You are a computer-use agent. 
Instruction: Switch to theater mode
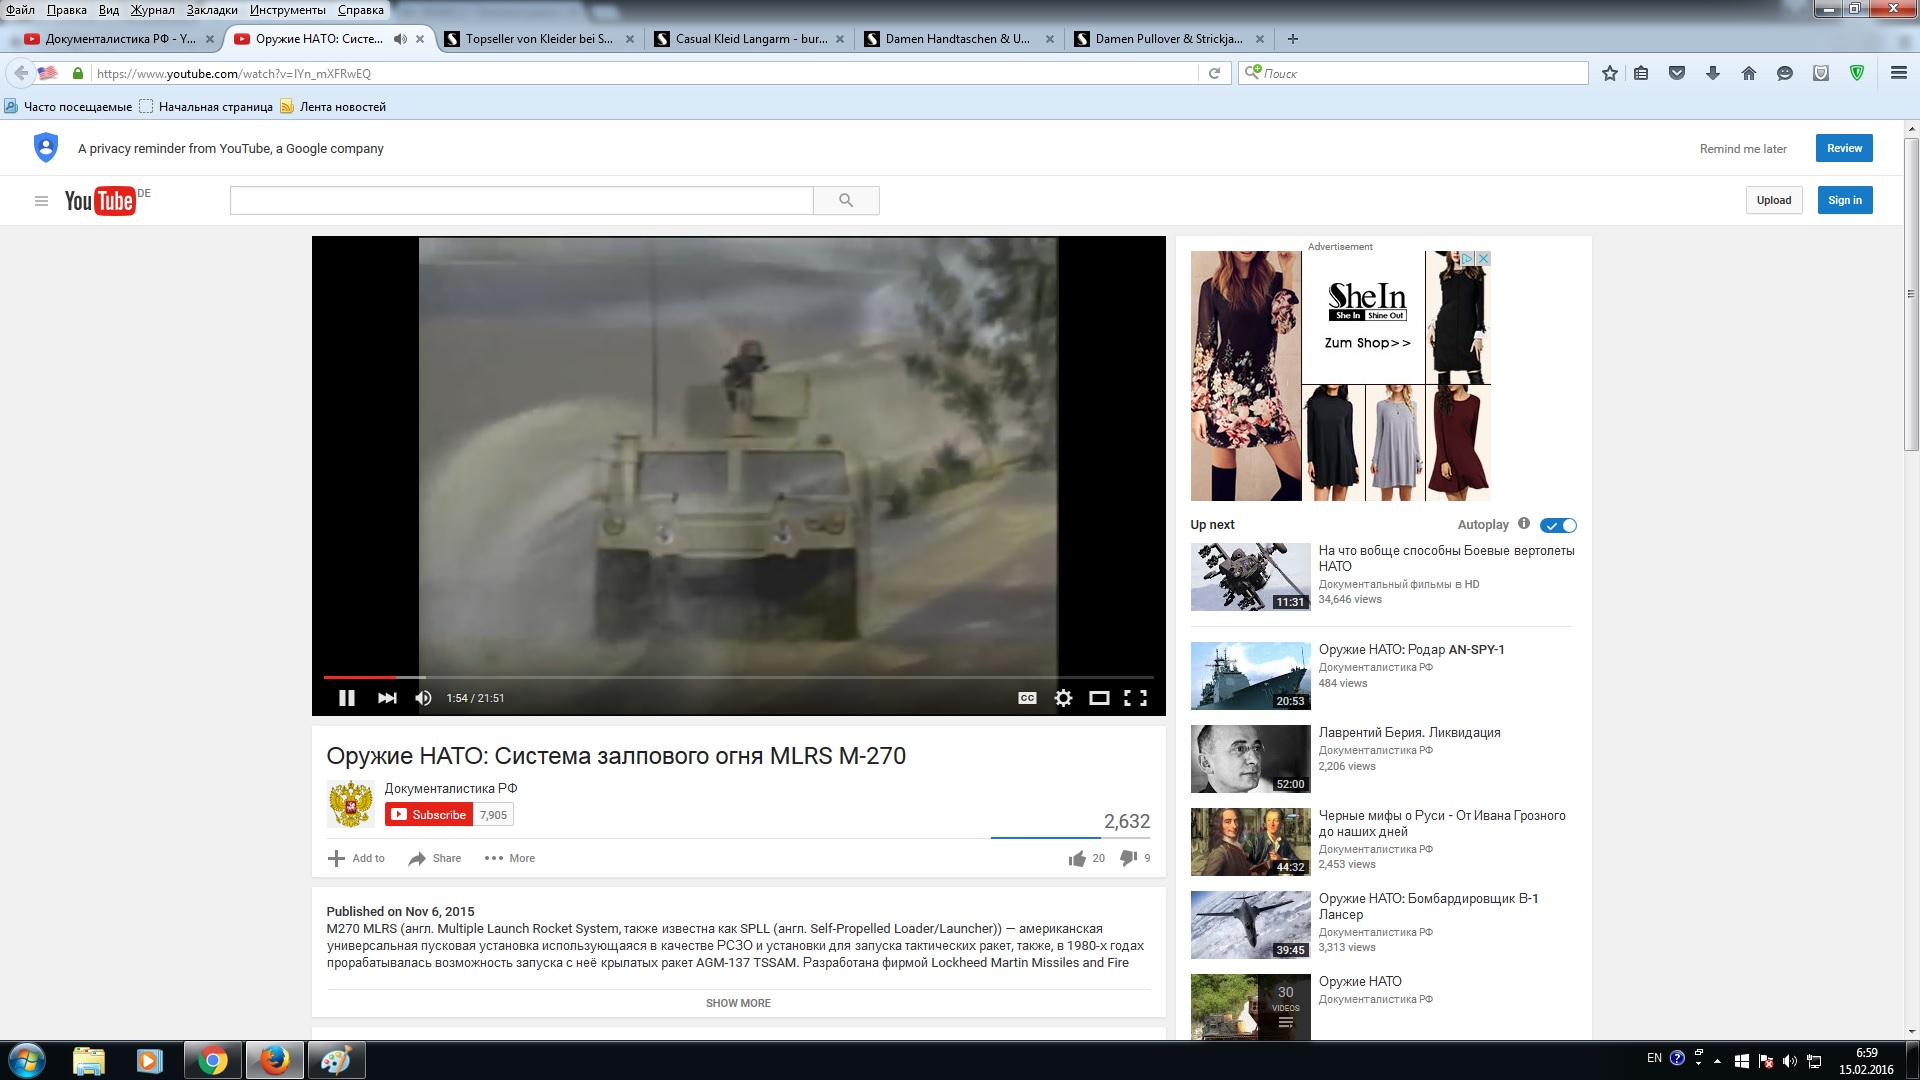pos(1099,698)
